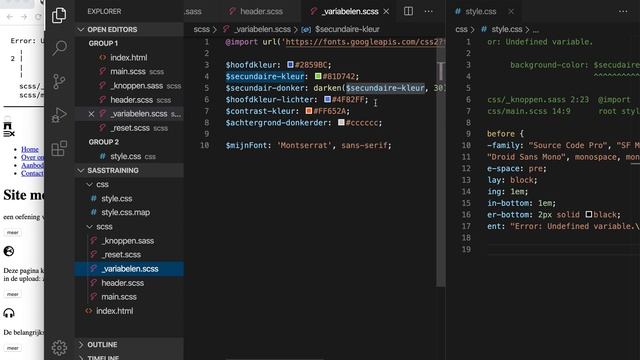Click the #cccccc color swatch

pos(341,122)
